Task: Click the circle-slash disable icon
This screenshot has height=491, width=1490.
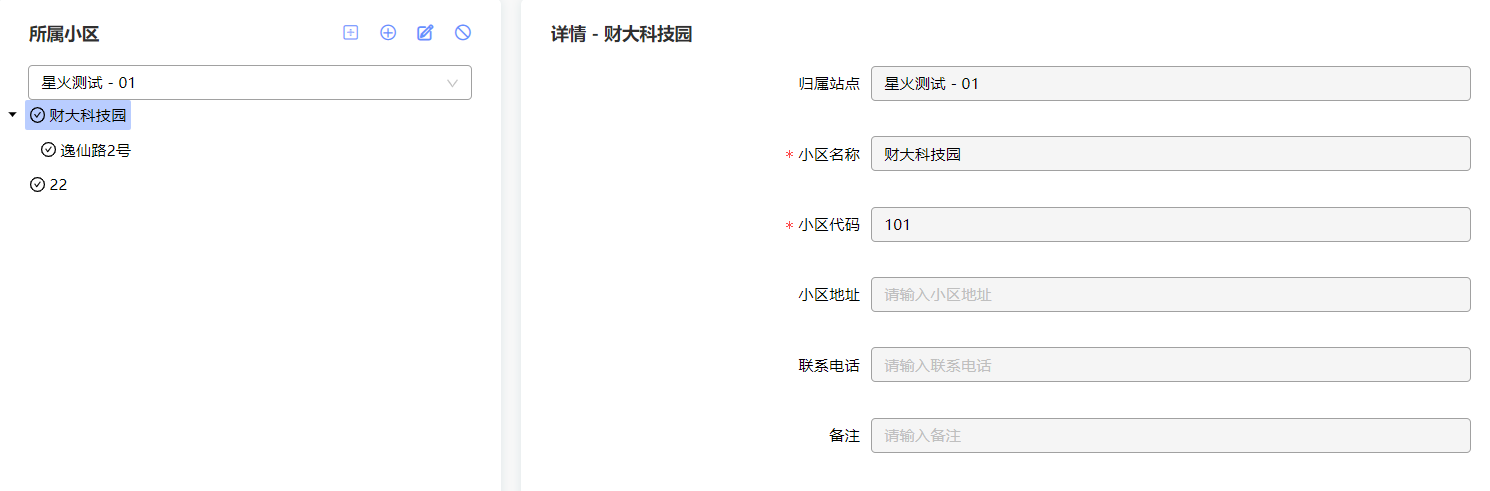Action: pos(463,33)
